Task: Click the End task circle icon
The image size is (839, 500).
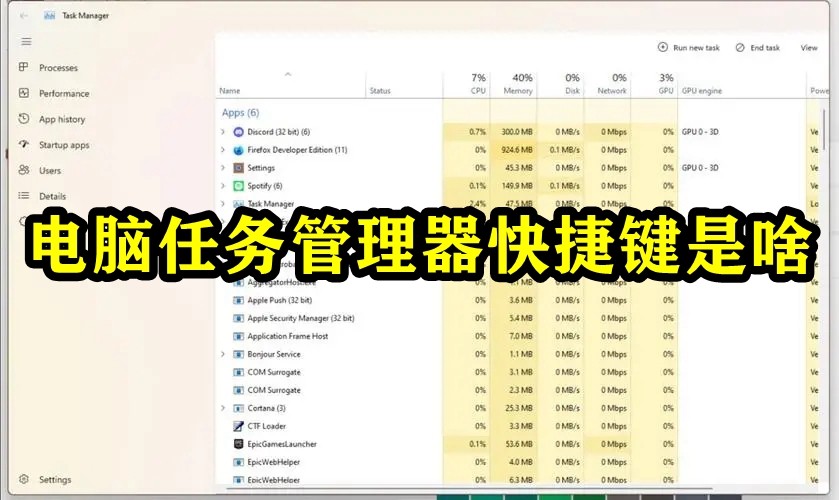Action: 740,48
